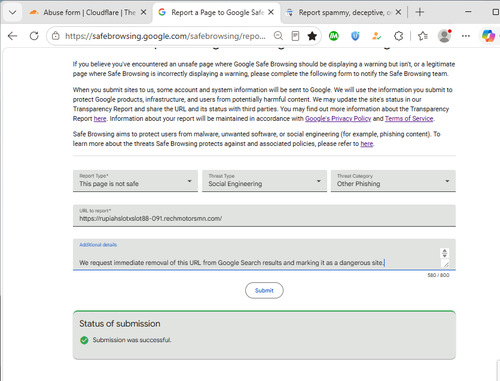Click the safebrowsing.google.com address bar

165,36
